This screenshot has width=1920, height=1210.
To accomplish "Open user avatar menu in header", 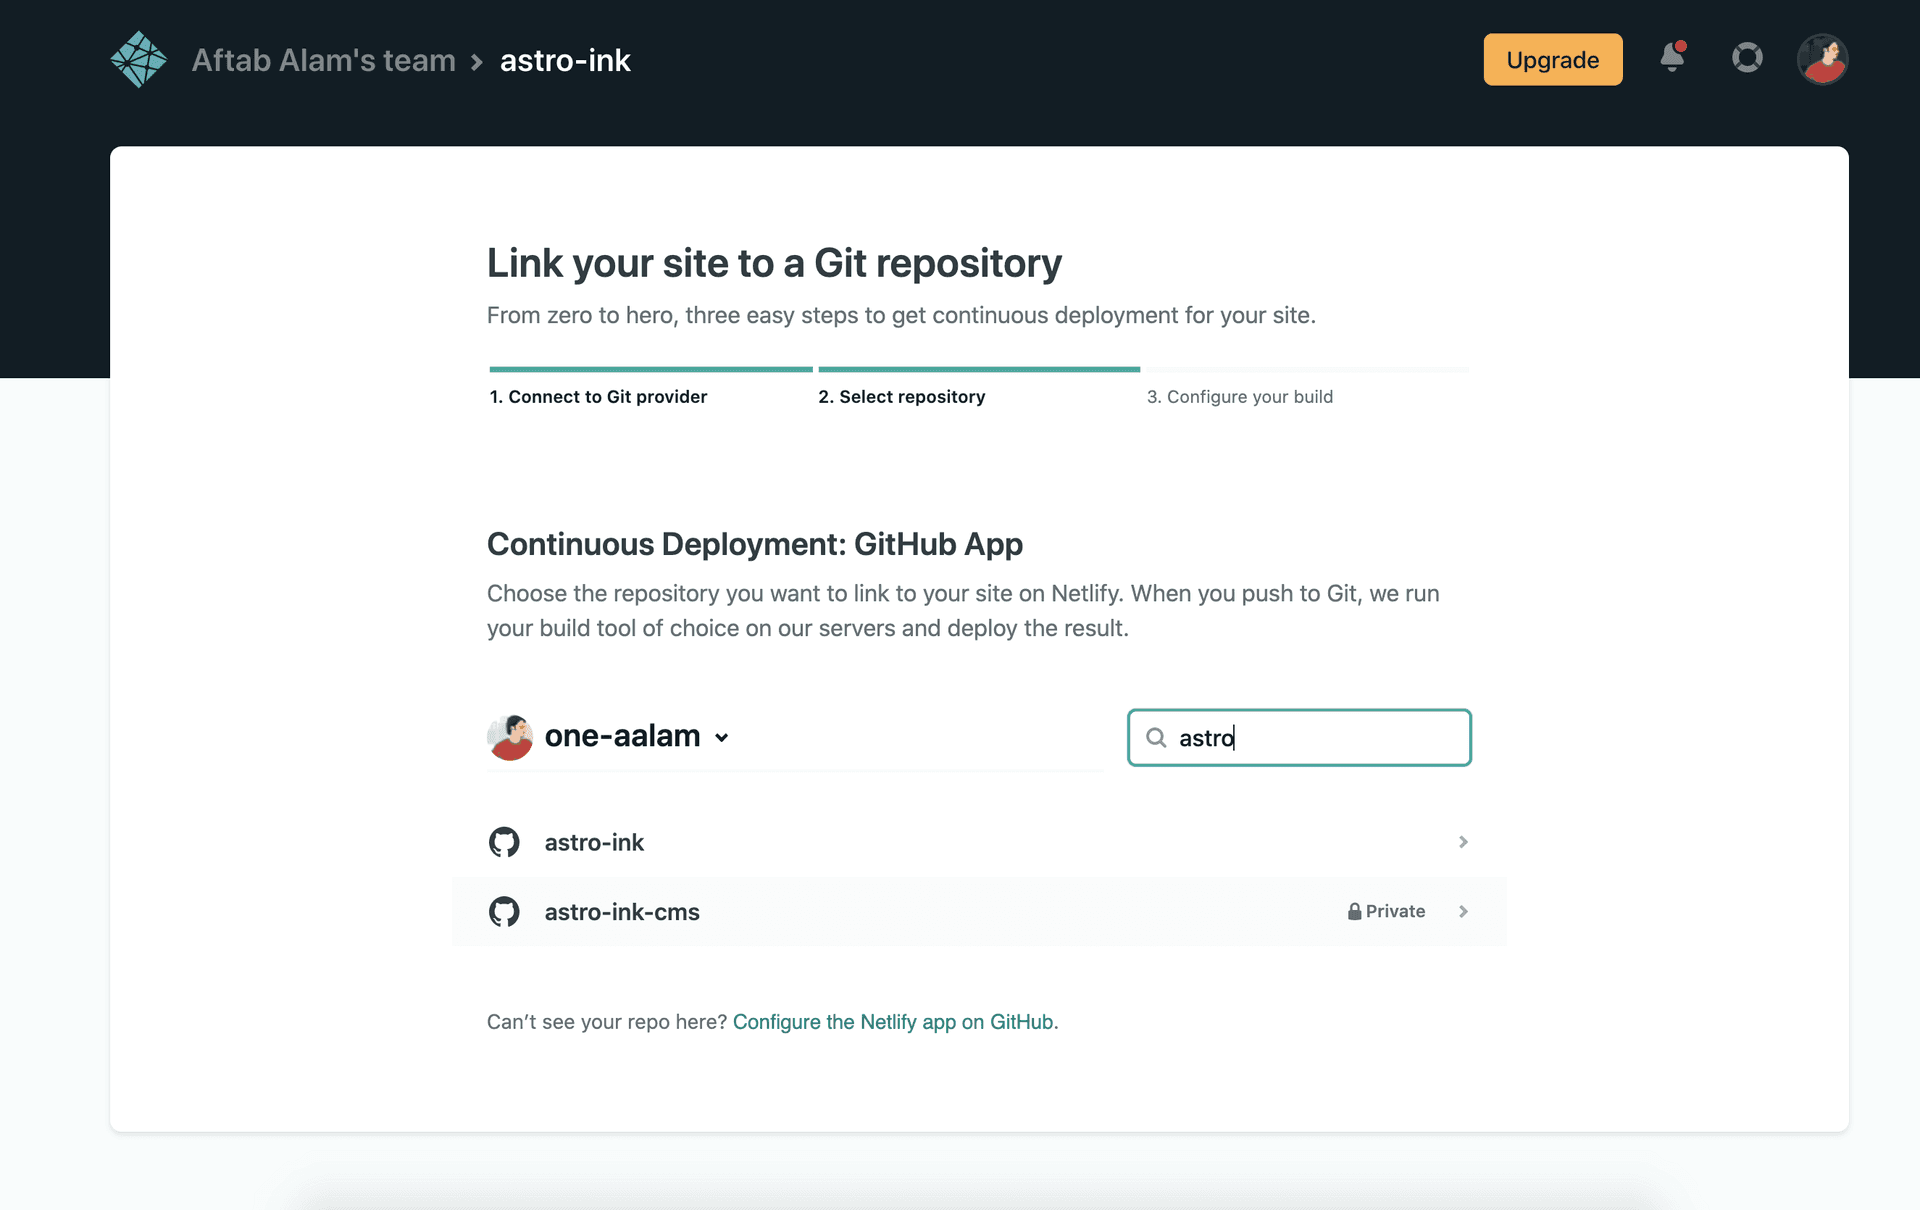I will tap(1822, 59).
